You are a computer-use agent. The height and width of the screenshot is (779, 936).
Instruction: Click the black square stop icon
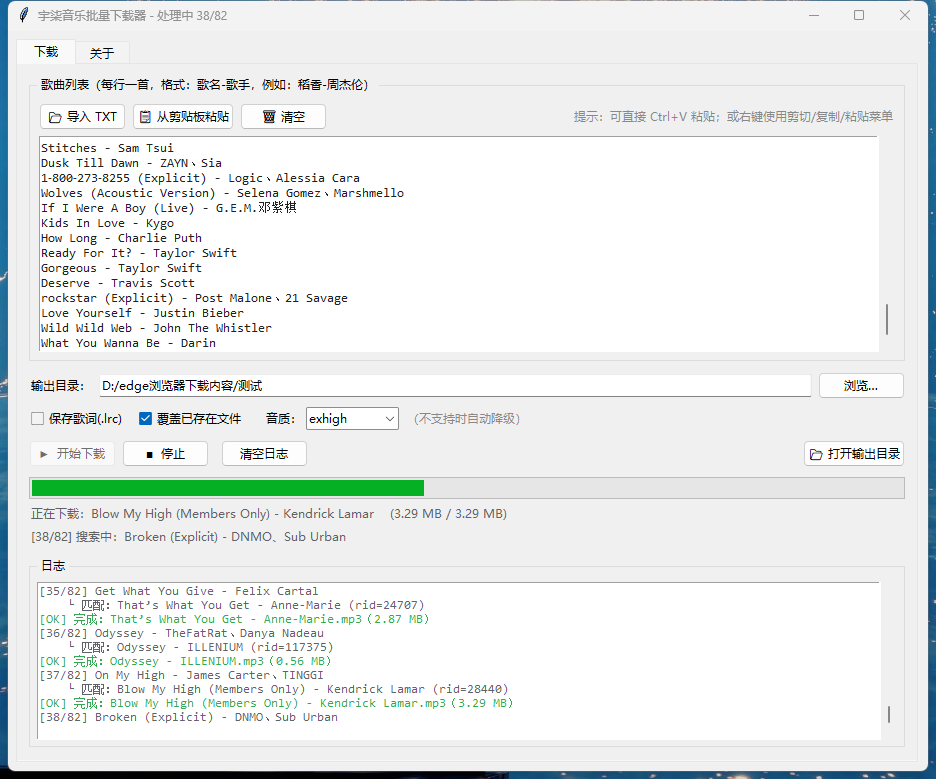[150, 455]
